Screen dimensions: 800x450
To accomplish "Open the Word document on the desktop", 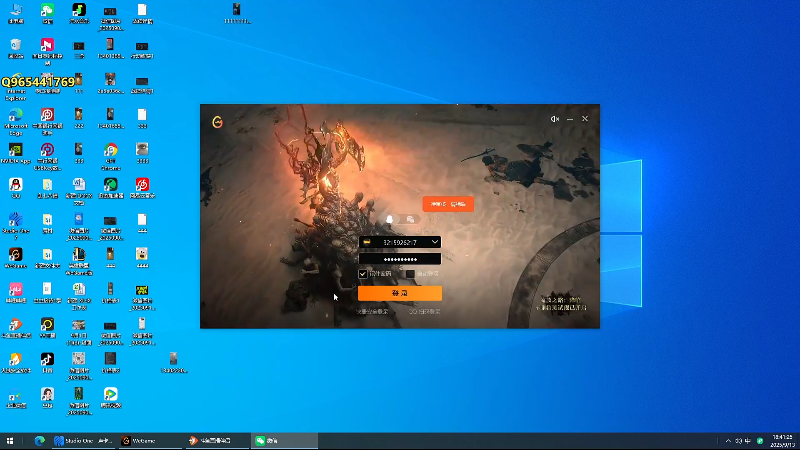I will pos(79,191).
